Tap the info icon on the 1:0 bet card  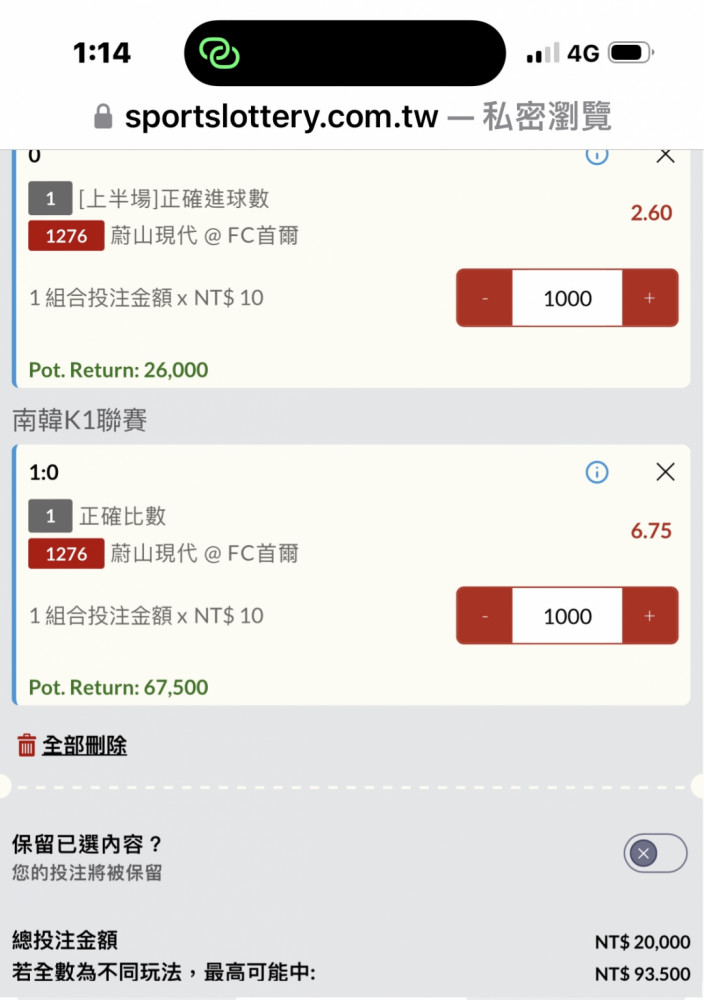pos(597,472)
